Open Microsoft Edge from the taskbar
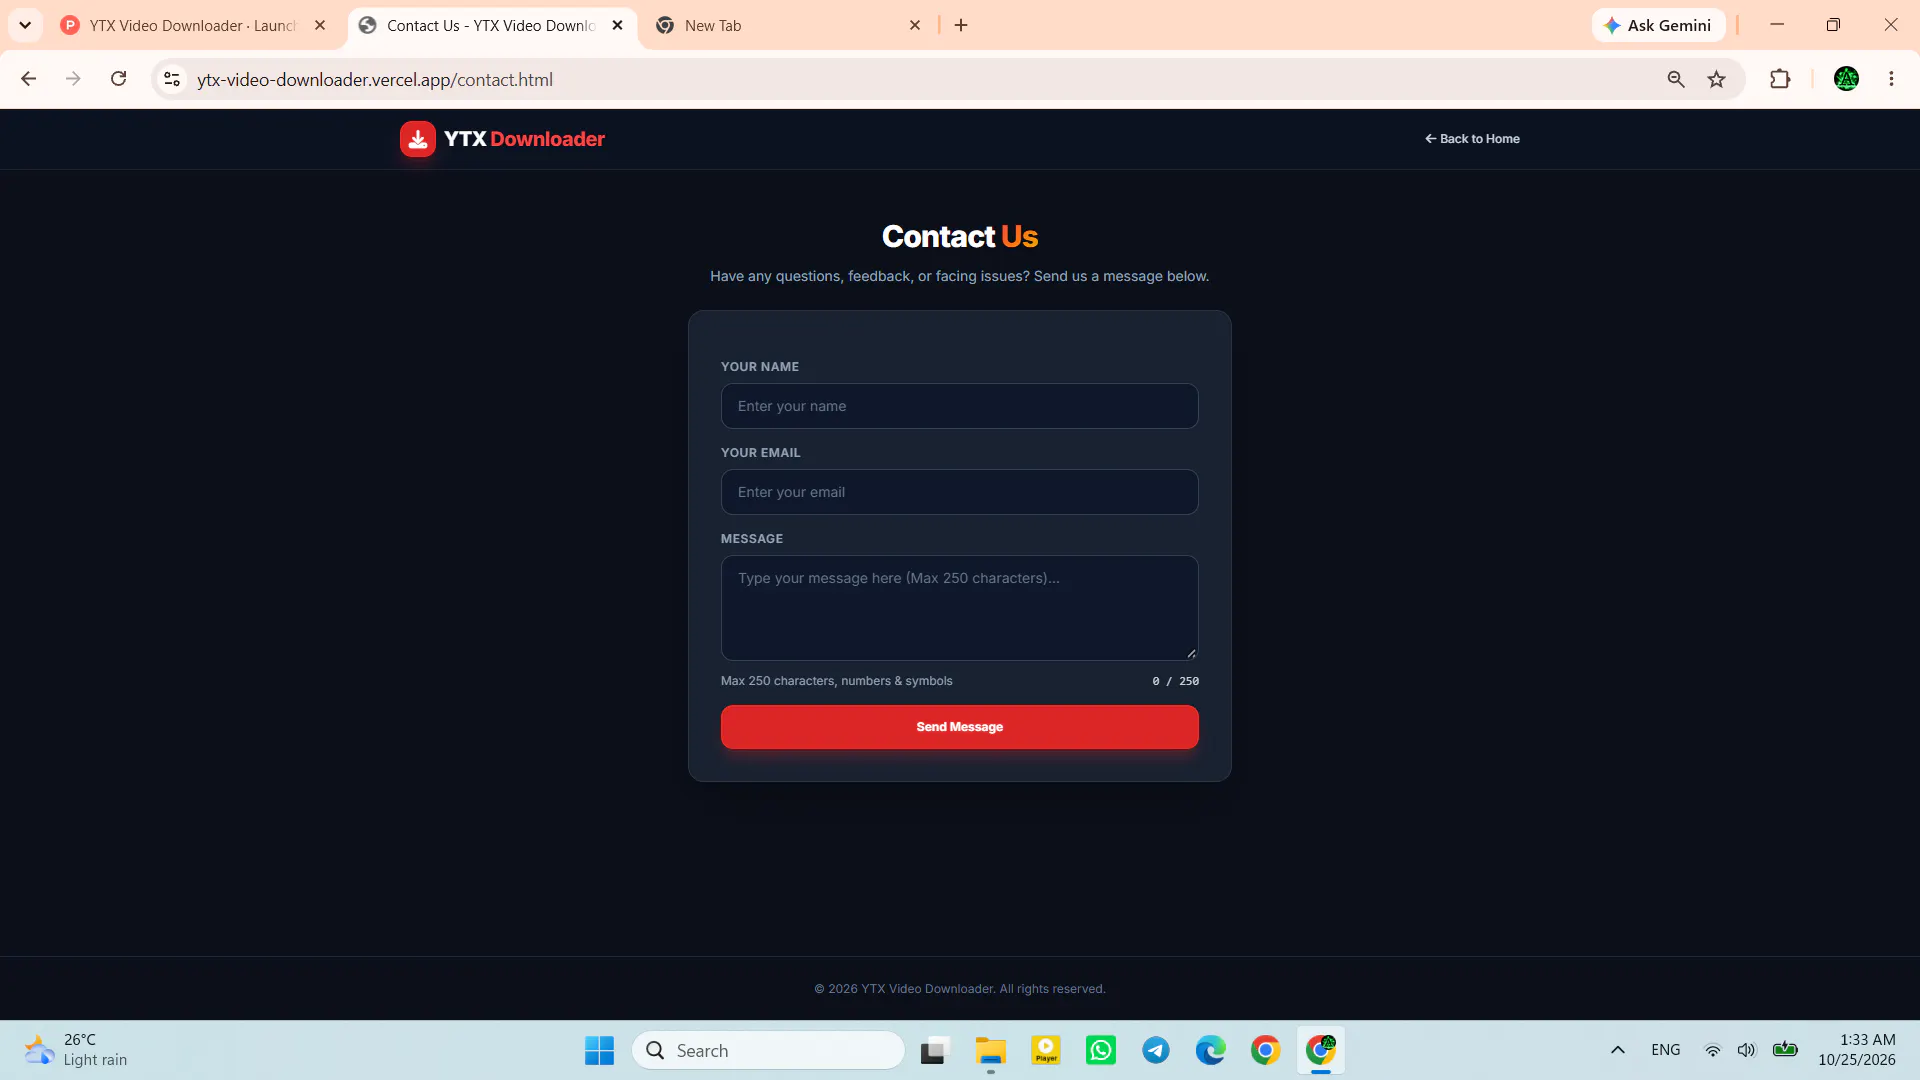This screenshot has height=1080, width=1920. click(x=1211, y=1050)
